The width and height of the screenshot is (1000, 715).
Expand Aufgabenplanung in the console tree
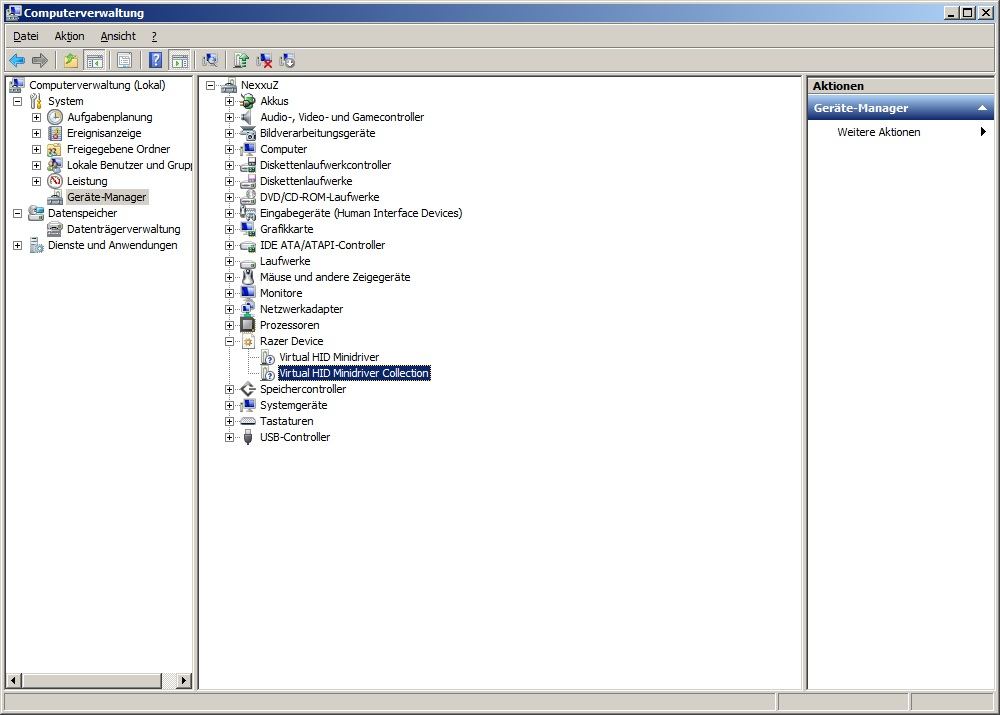36,117
